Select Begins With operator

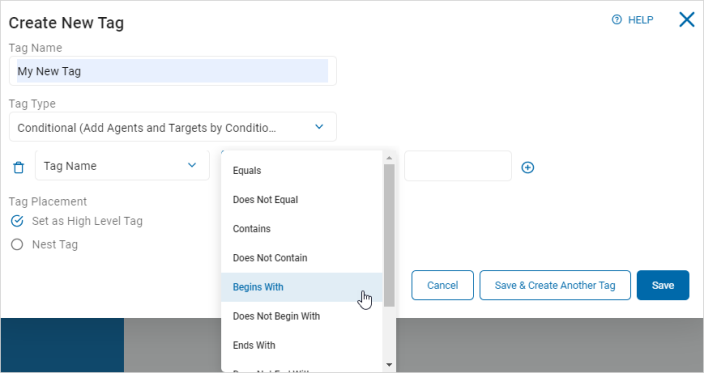pyautogui.click(x=302, y=287)
